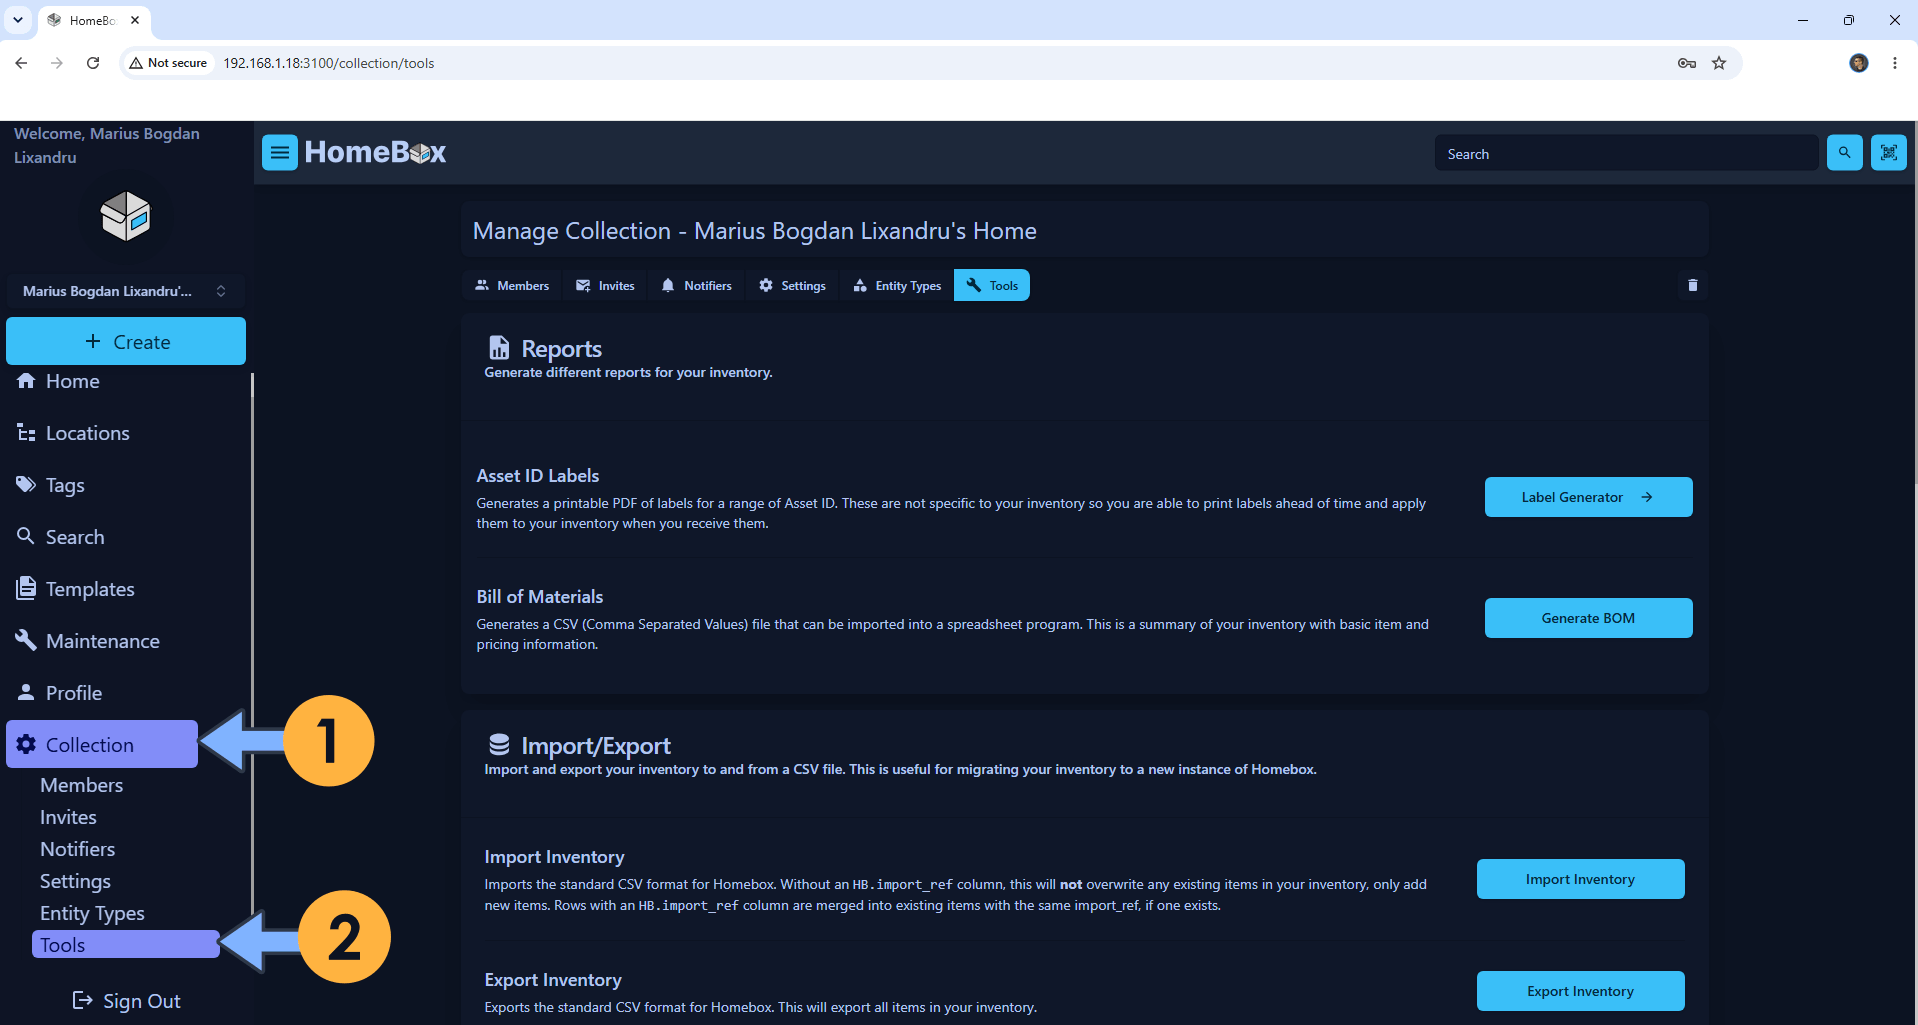Click the browser address bar URL
1918x1025 pixels.
click(329, 63)
